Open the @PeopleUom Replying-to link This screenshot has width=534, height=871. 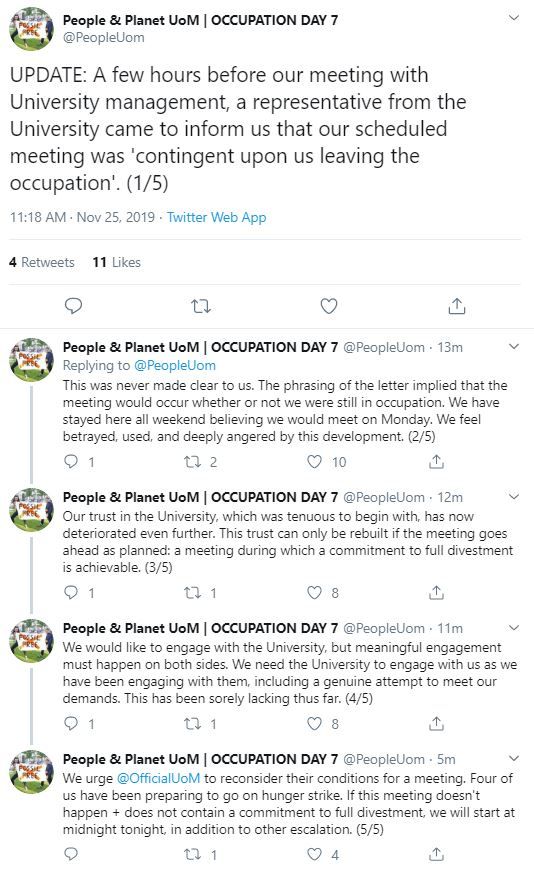(x=175, y=366)
